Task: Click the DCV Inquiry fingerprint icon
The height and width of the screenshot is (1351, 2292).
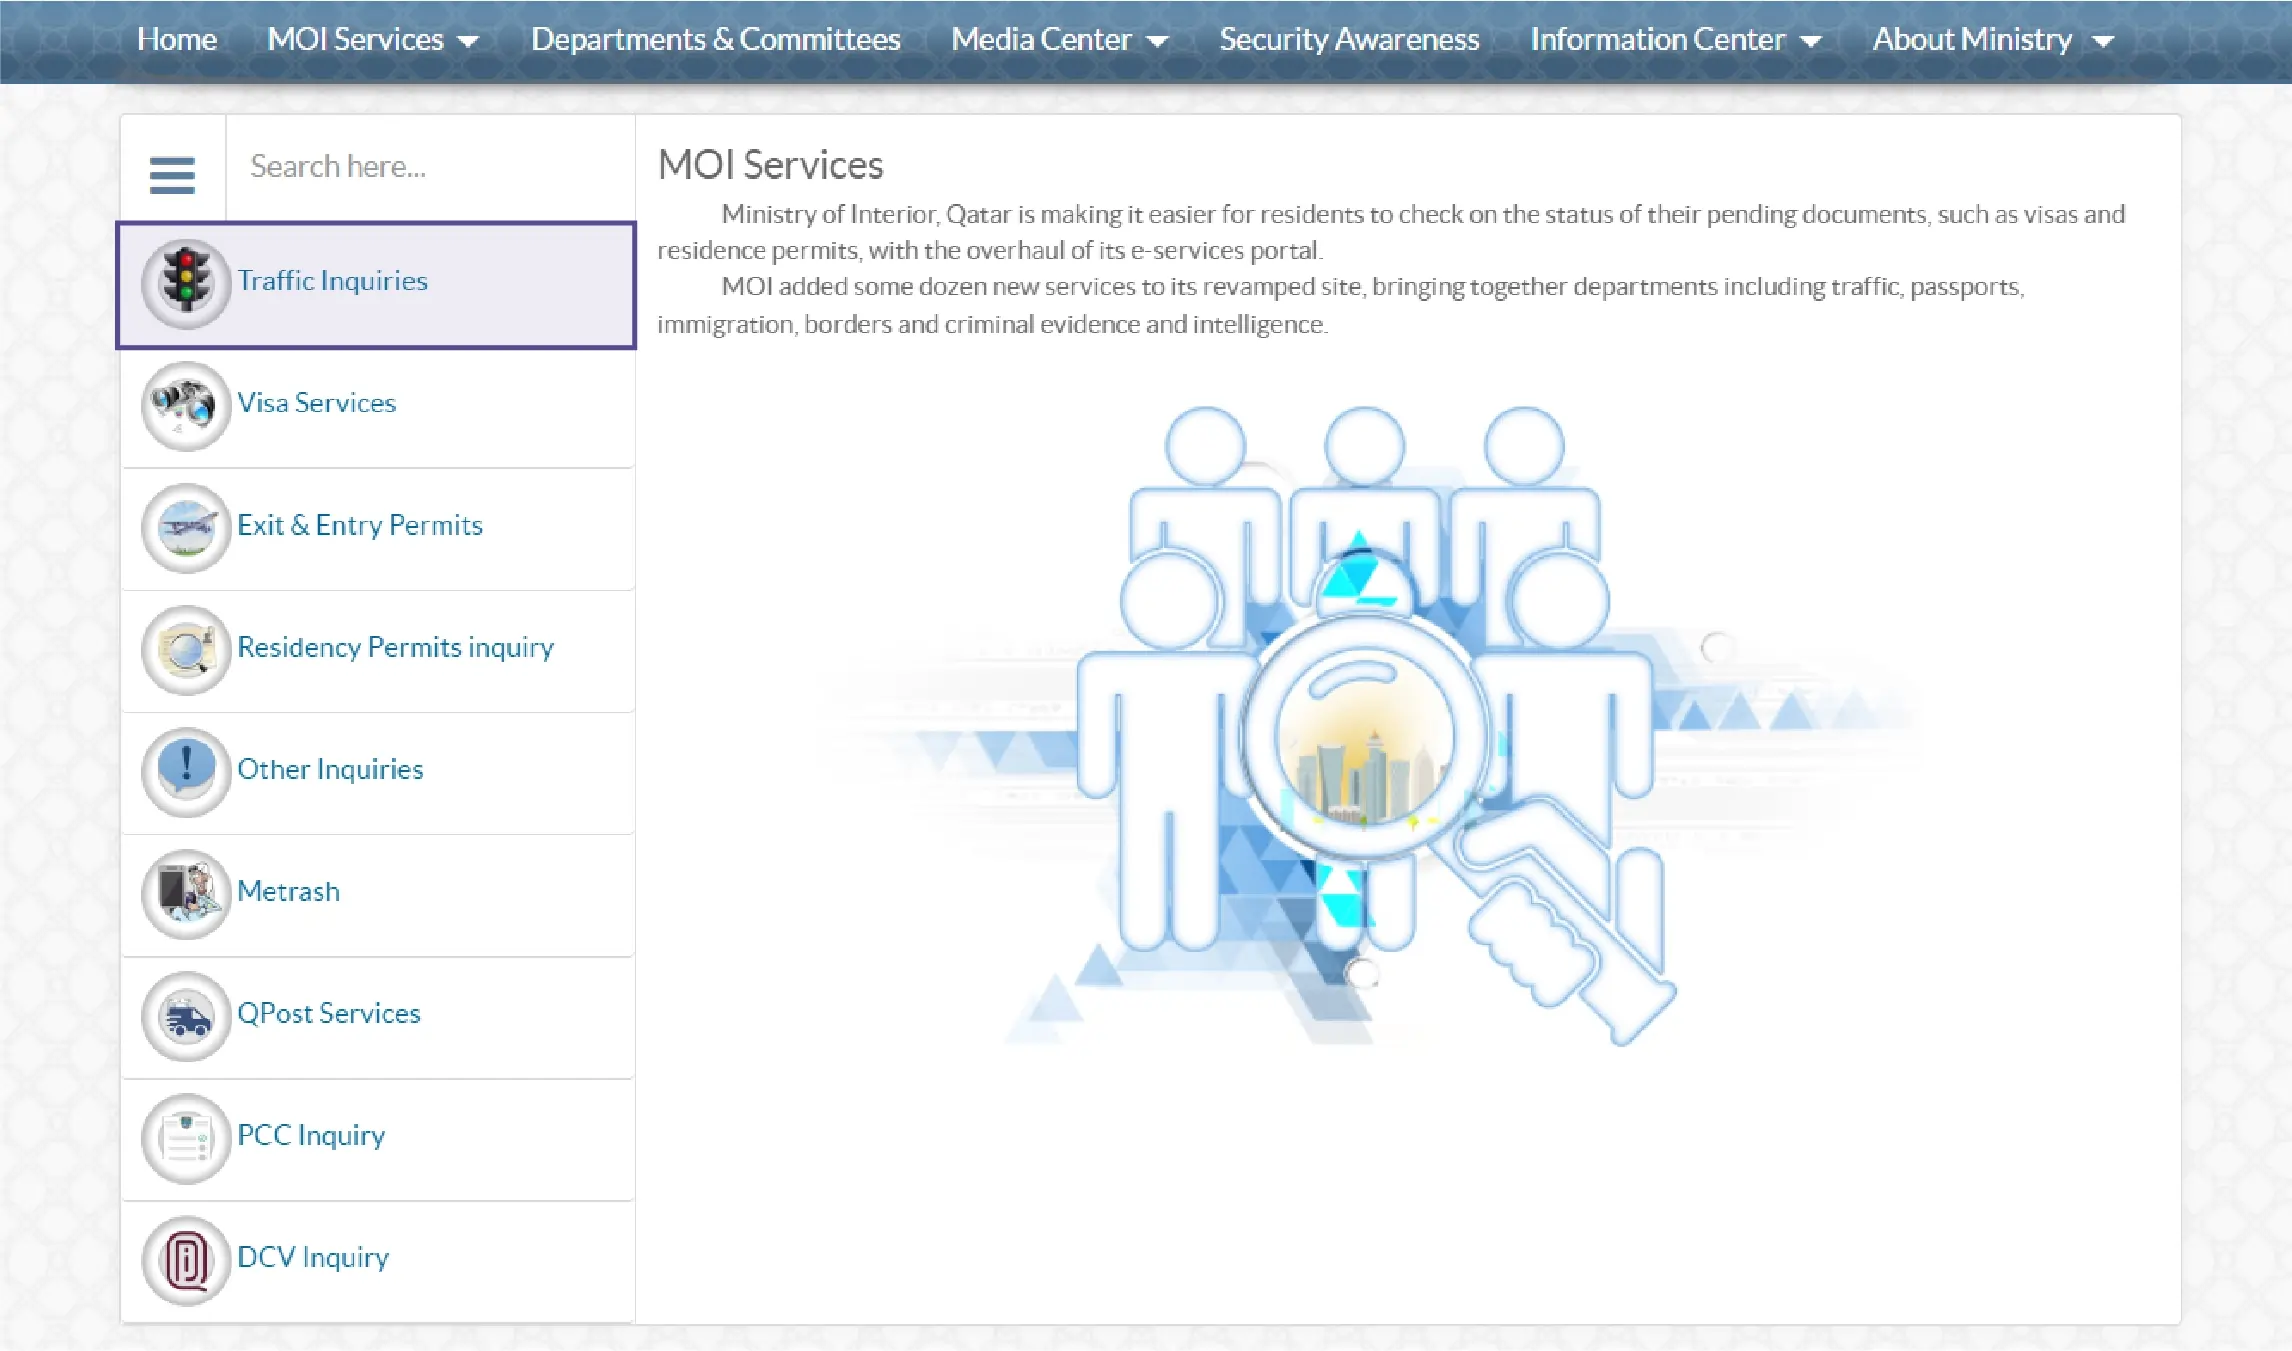Action: 186,1260
